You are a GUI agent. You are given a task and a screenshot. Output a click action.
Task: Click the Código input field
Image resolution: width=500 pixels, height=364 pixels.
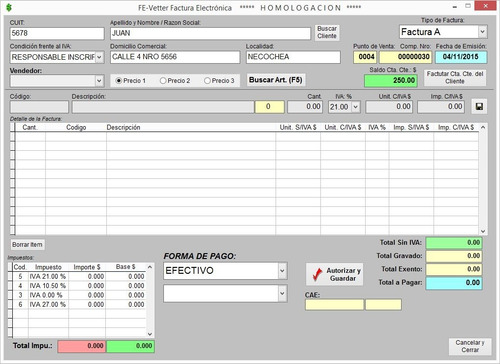tap(39, 107)
